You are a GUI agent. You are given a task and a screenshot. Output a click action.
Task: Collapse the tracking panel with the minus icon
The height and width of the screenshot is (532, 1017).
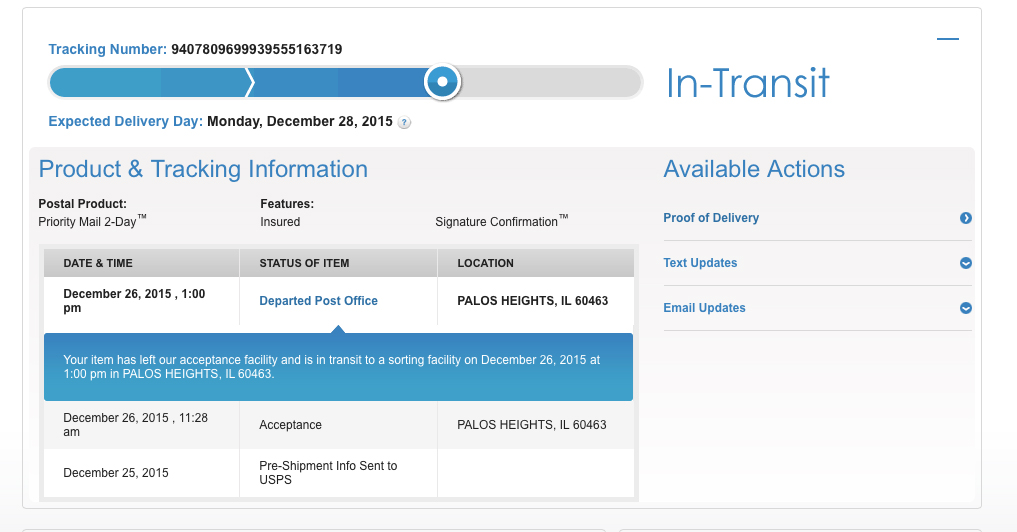pos(948,39)
